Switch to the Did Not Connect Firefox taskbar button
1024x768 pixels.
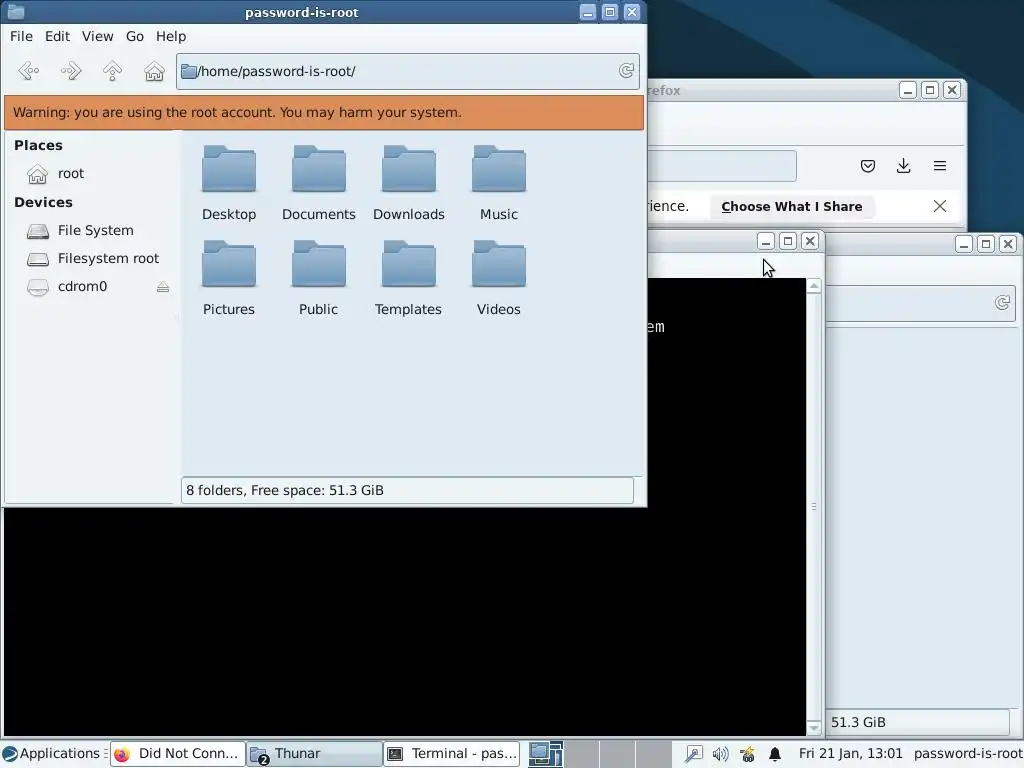[x=178, y=754]
